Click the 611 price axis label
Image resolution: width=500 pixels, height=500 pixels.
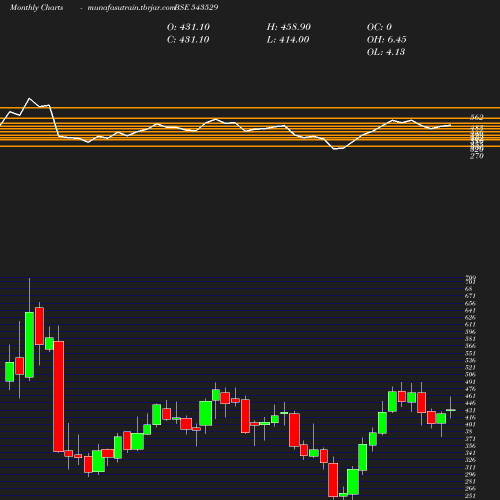(x=470, y=324)
